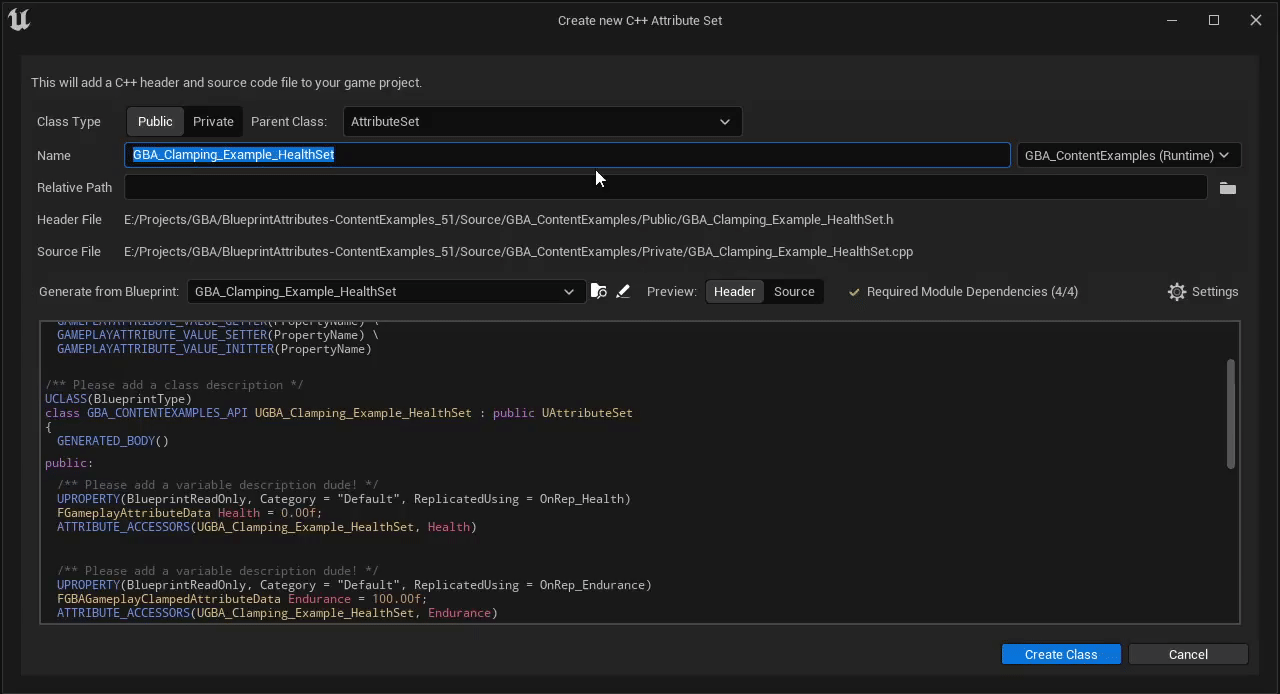Browse to the Blueprint asset in Content Browser
Image resolution: width=1280 pixels, height=694 pixels.
point(598,291)
